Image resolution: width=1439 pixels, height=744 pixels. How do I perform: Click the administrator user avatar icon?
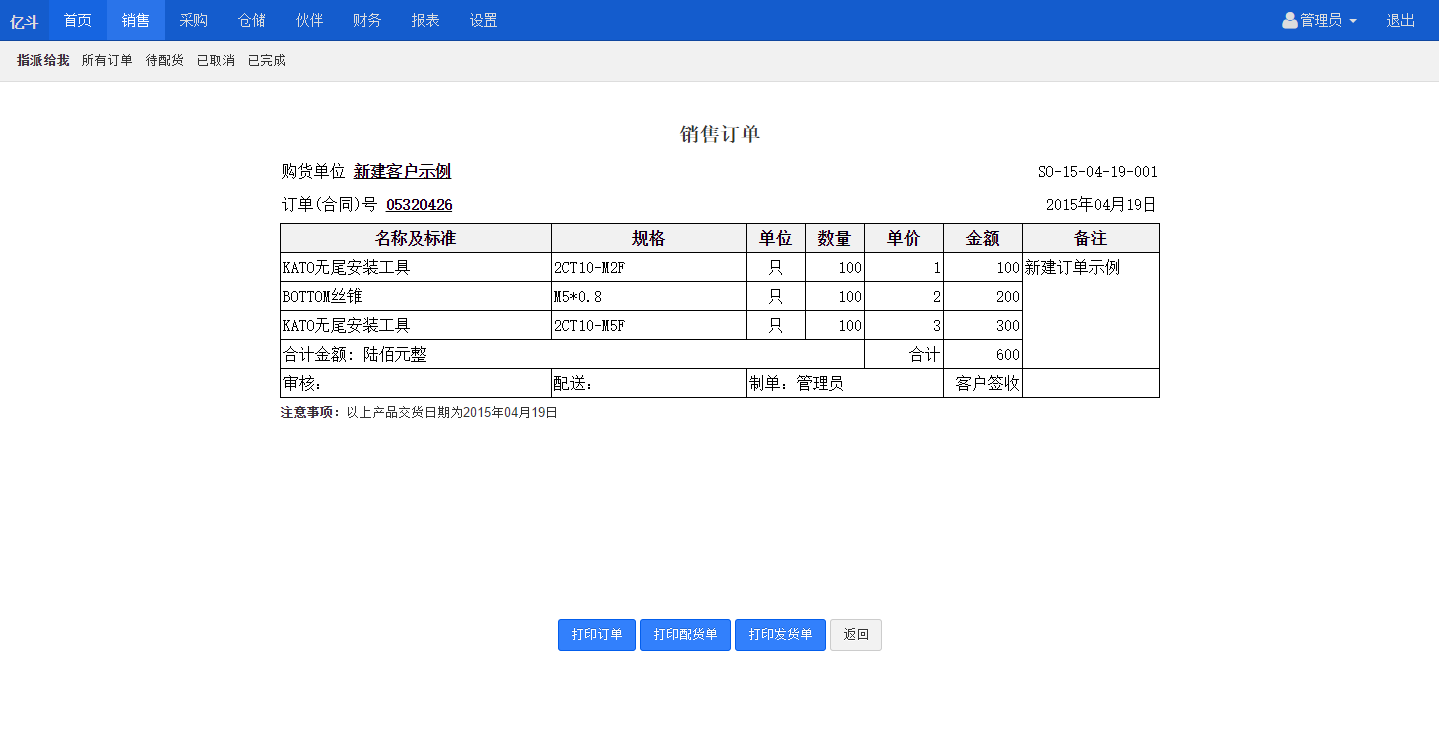1289,18
